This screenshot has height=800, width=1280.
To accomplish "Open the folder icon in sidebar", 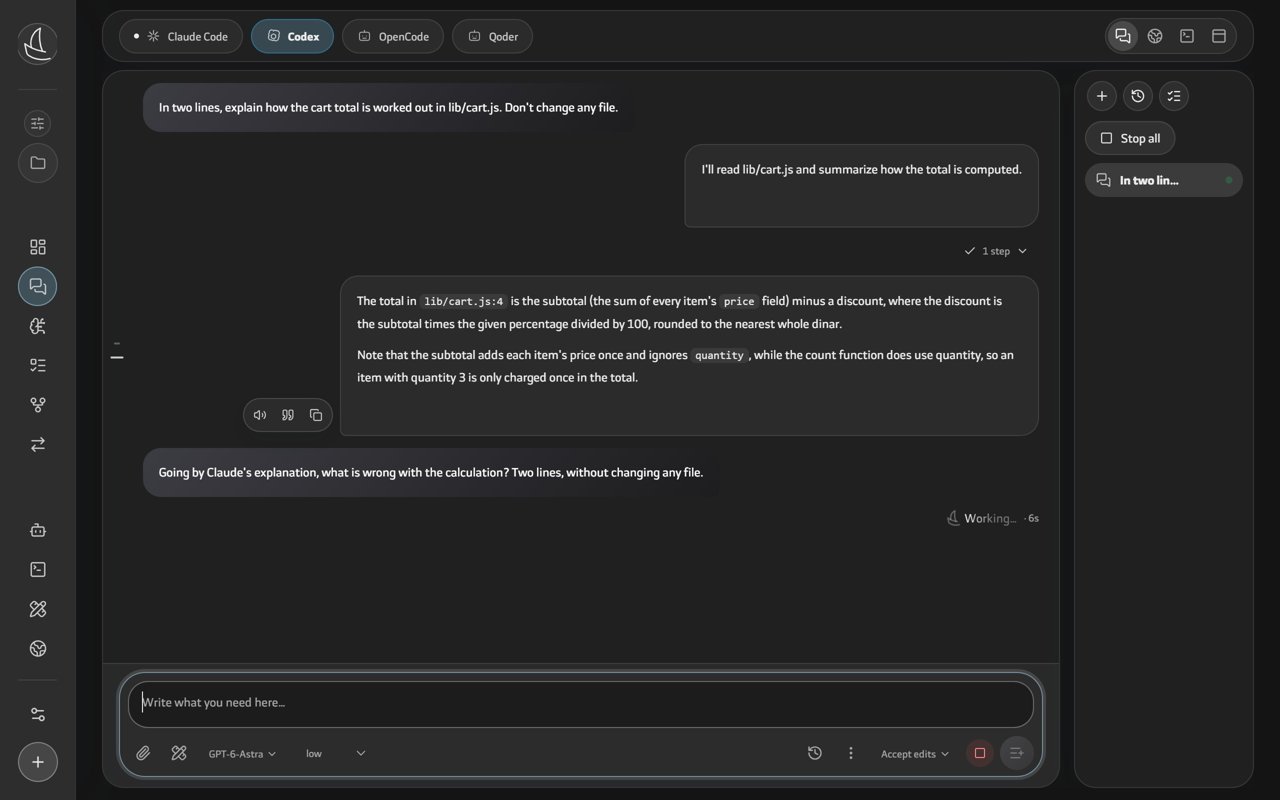I will coord(38,163).
